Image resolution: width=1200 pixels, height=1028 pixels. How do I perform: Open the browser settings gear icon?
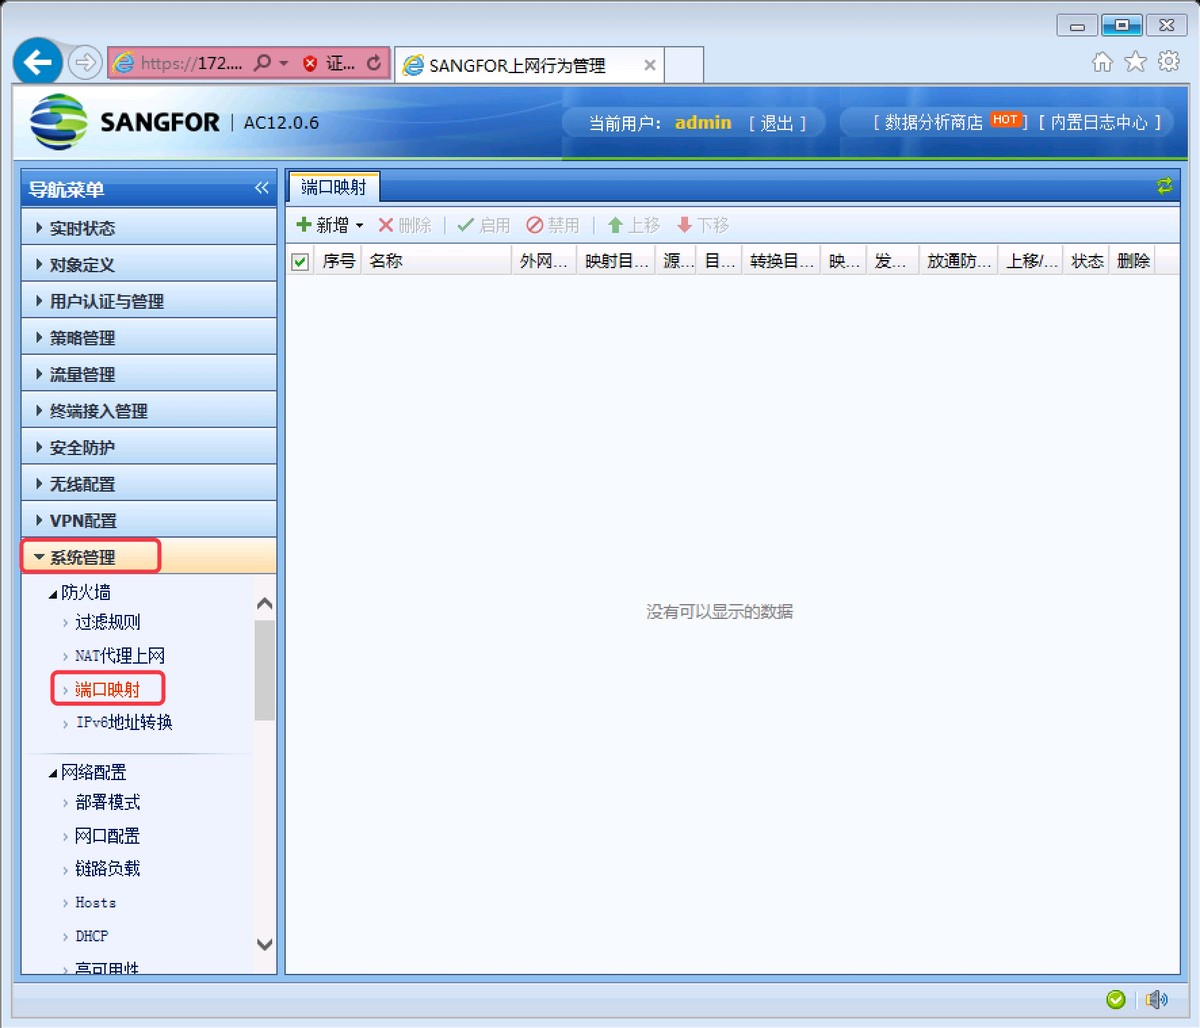tap(1168, 62)
